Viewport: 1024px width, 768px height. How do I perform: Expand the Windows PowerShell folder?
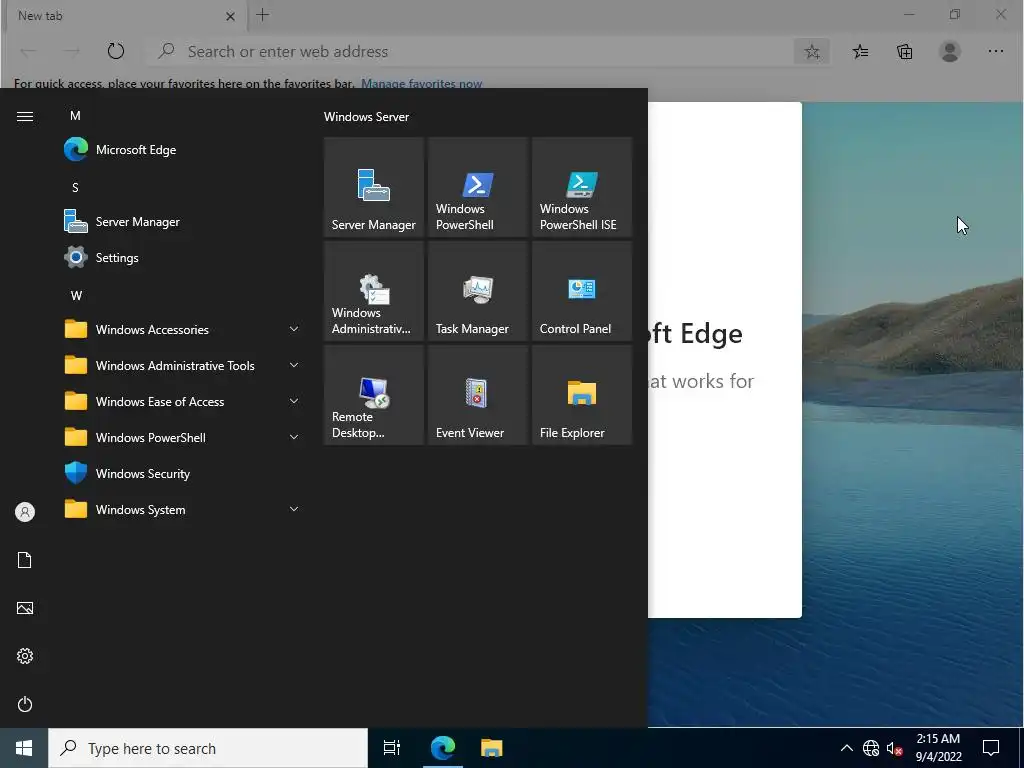coord(183,437)
